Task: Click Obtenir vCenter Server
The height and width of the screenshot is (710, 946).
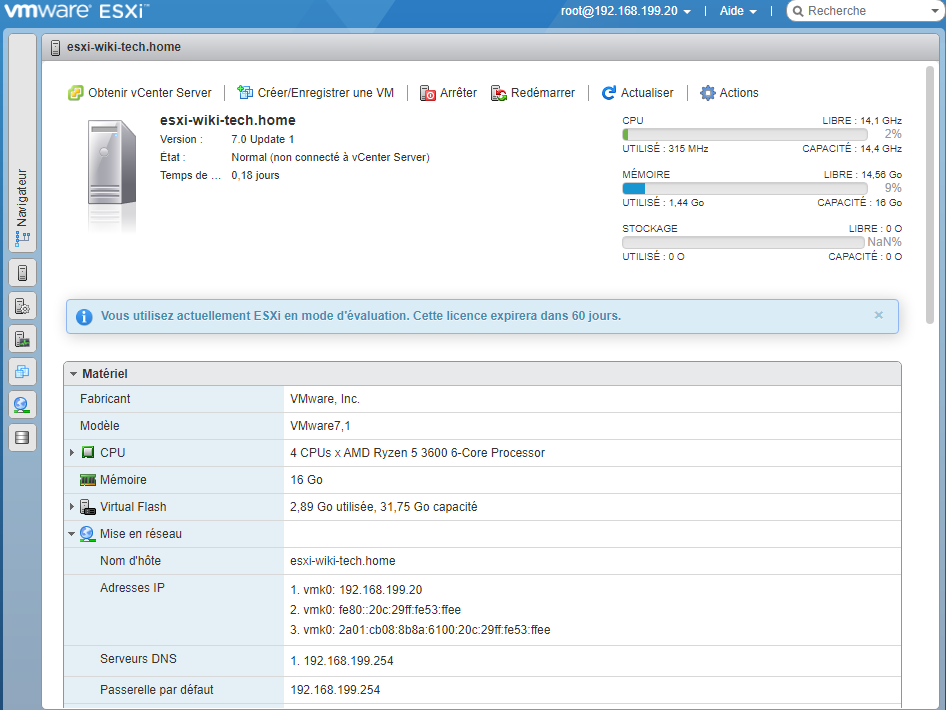Action: [x=140, y=93]
